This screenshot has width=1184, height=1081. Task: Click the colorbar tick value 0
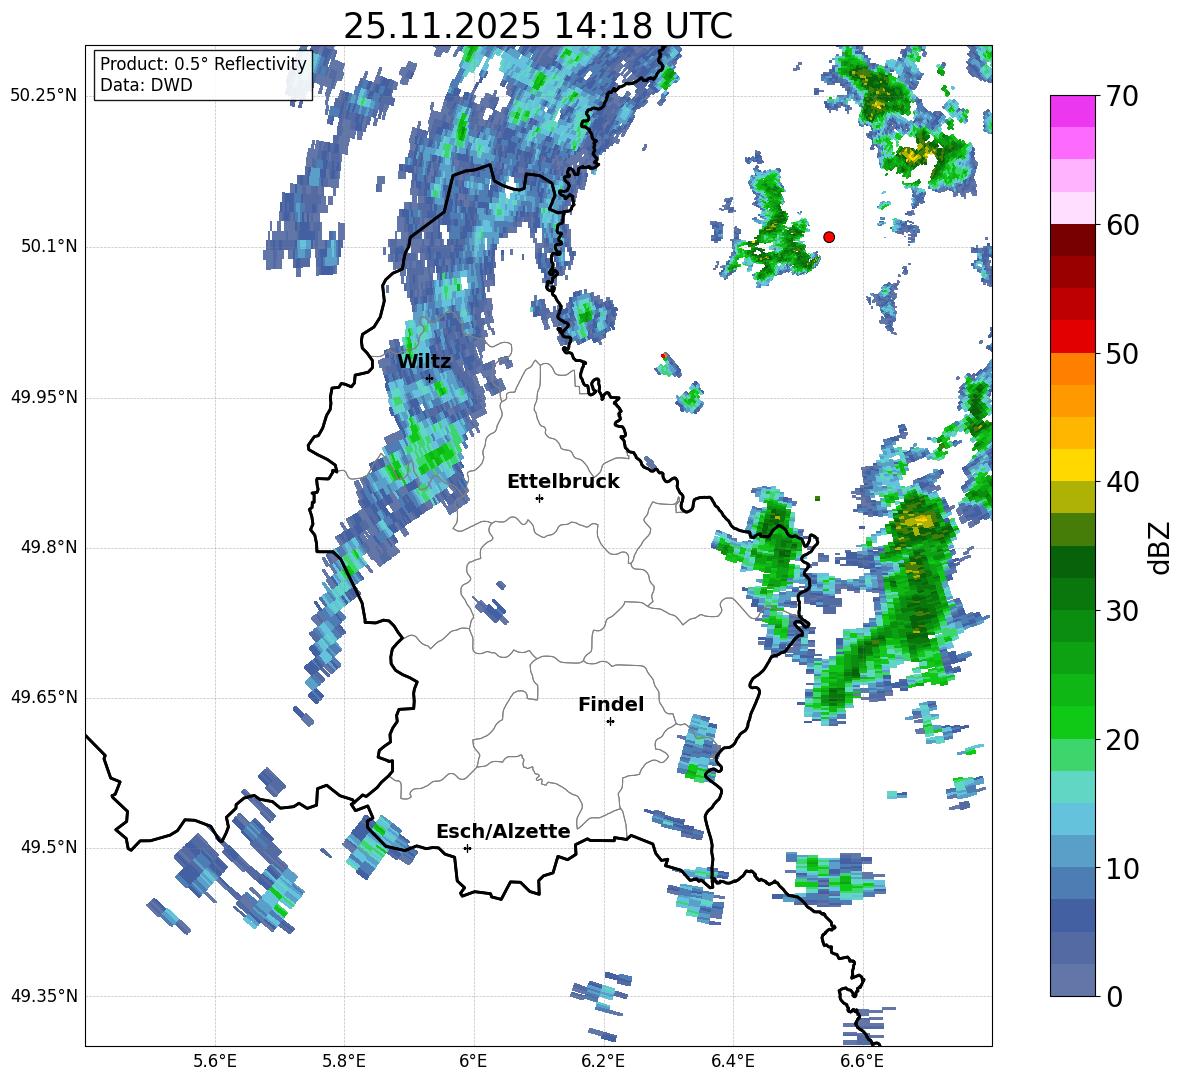(1115, 996)
